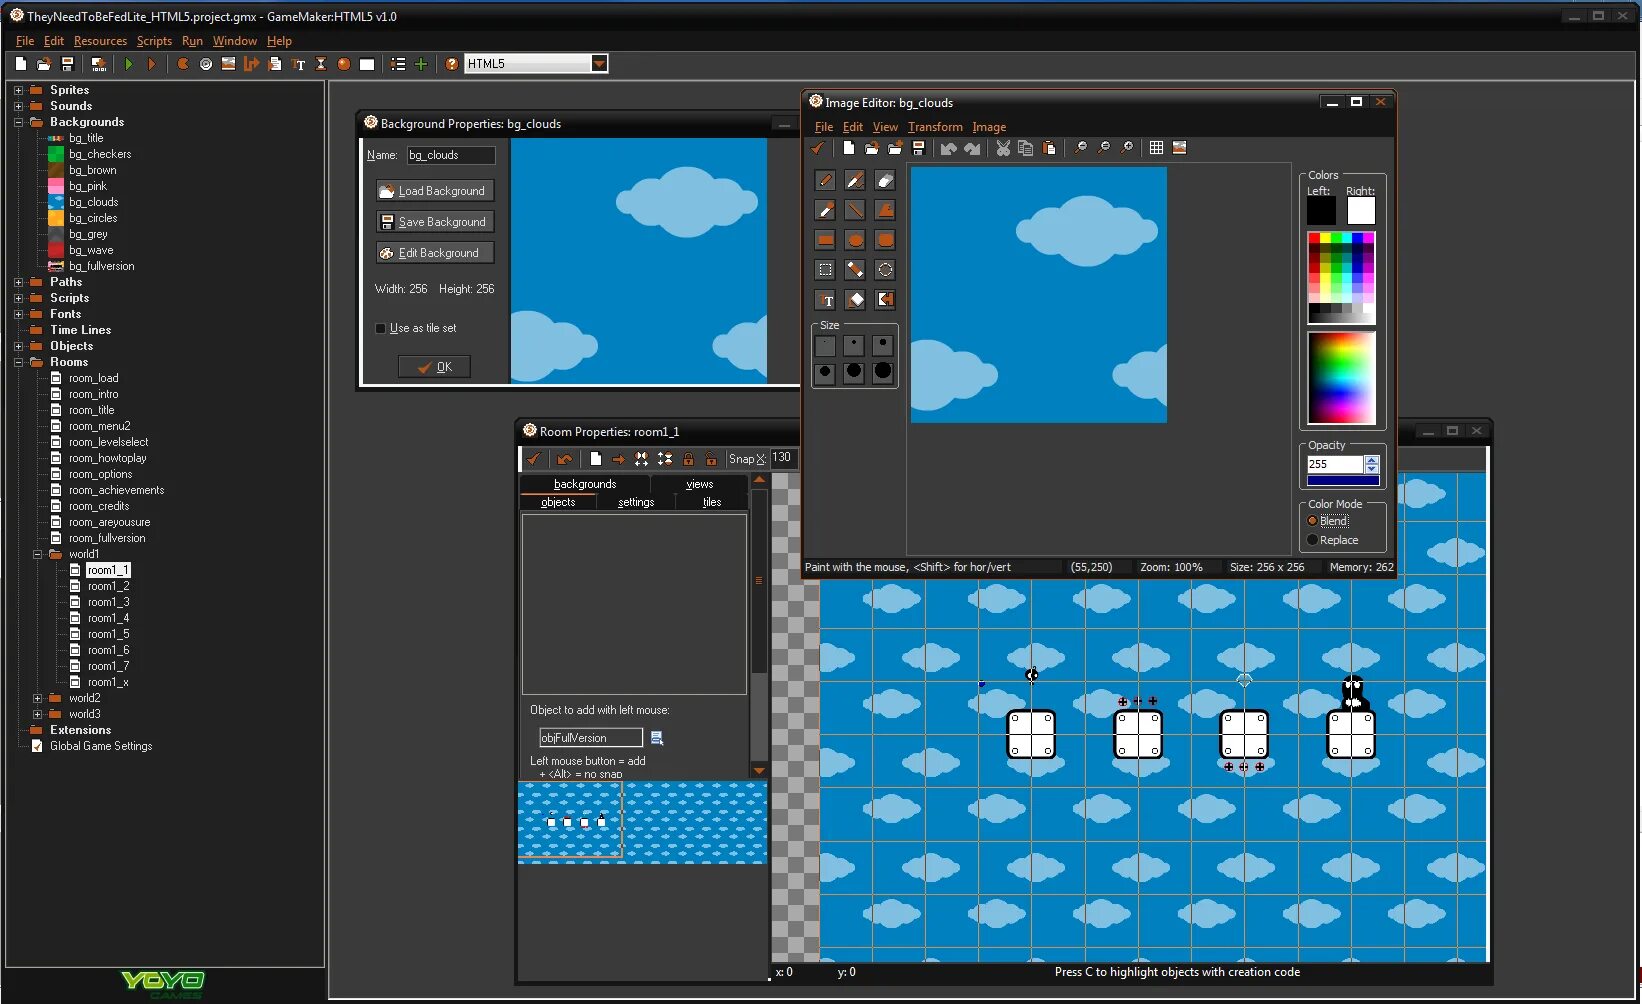Create a new room from main toolbar
The image size is (1642, 1004).
point(367,64)
